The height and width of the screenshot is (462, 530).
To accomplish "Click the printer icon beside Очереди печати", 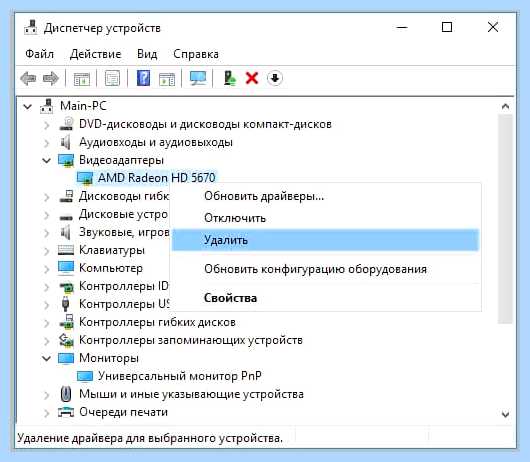I will (x=66, y=412).
